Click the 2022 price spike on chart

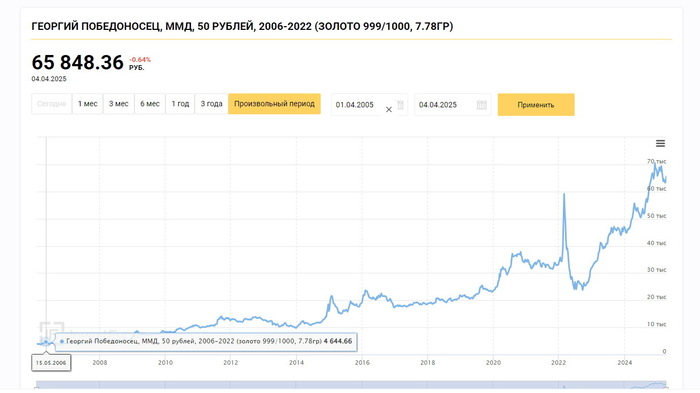pyautogui.click(x=564, y=194)
